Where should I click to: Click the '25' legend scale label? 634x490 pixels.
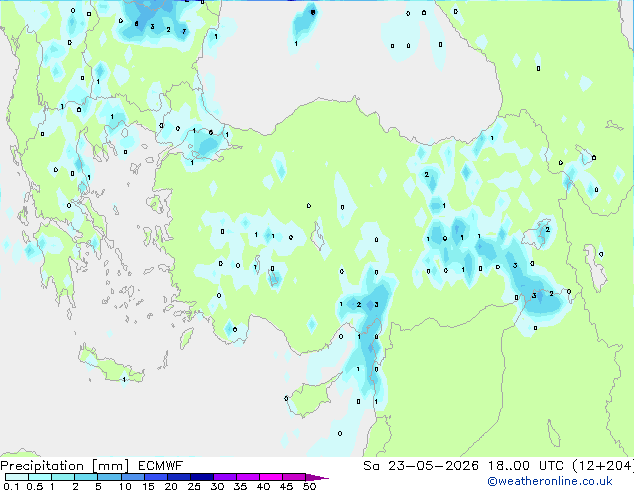point(194,486)
